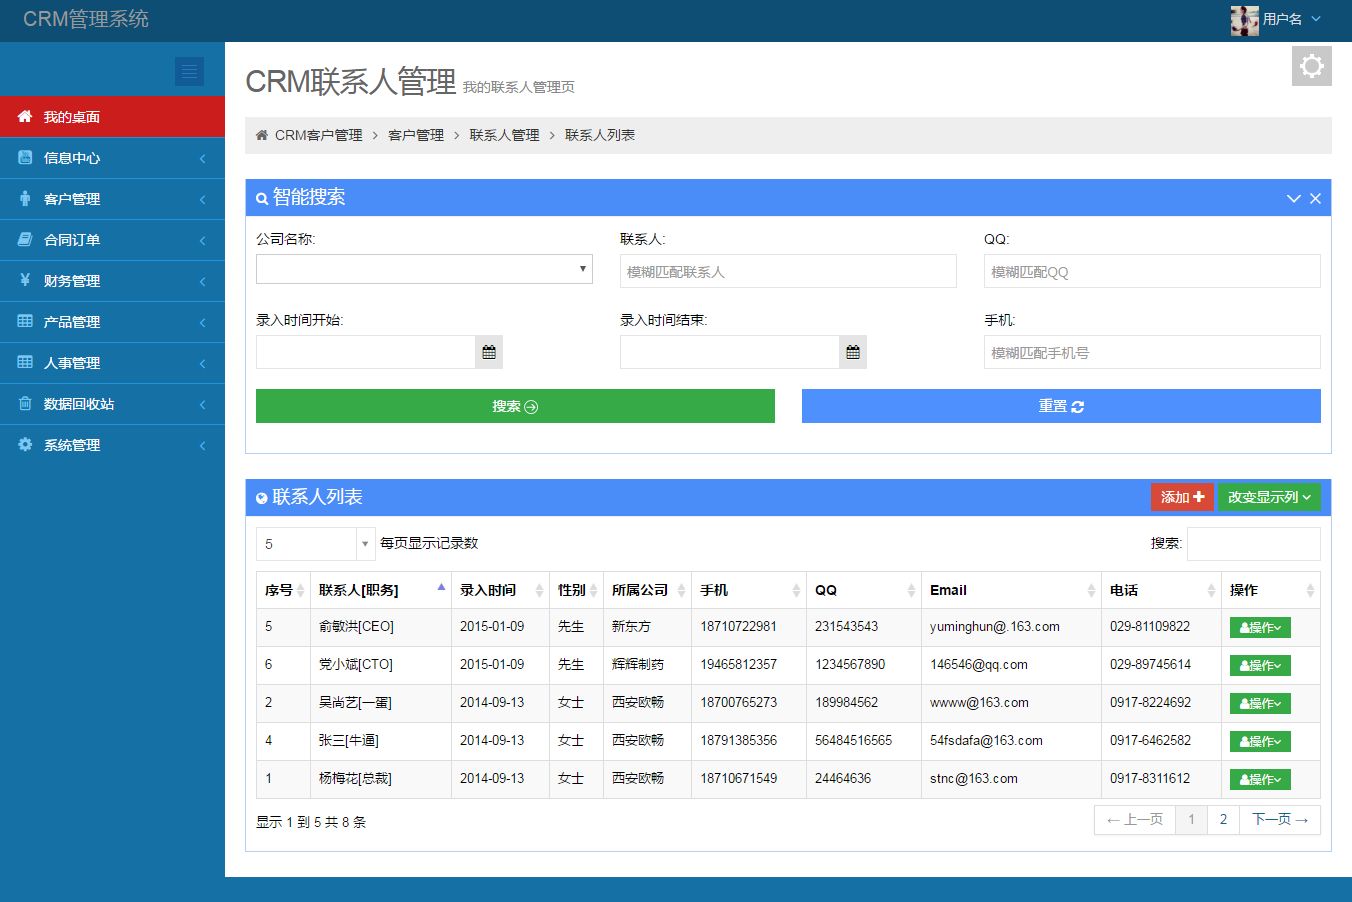Collapse the 智能搜索 panel using chevron
Image resolution: width=1352 pixels, height=902 pixels.
[1293, 198]
